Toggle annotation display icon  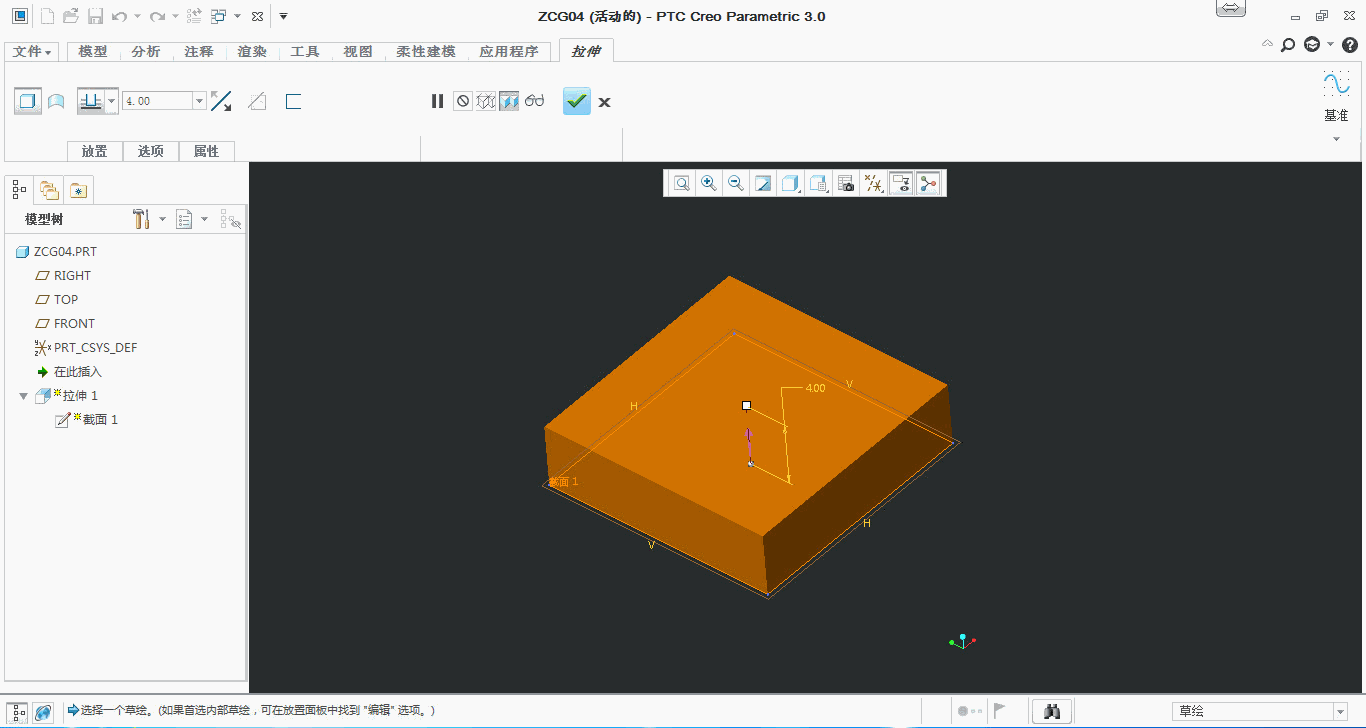[x=901, y=183]
